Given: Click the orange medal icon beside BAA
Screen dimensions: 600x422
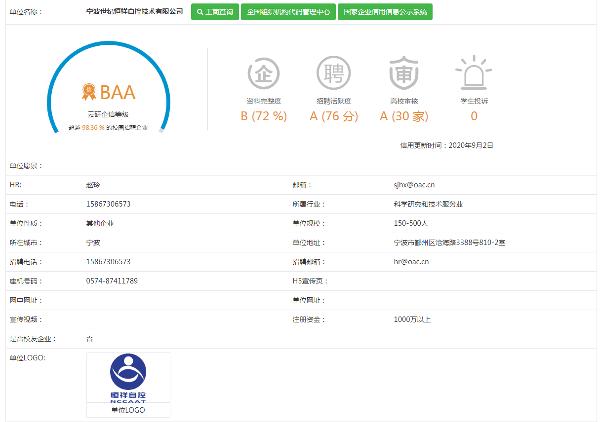Looking at the screenshot, I should pos(89,94).
